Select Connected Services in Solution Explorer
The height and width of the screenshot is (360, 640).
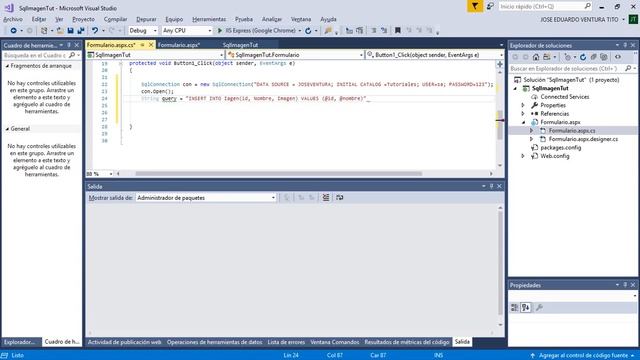click(565, 97)
